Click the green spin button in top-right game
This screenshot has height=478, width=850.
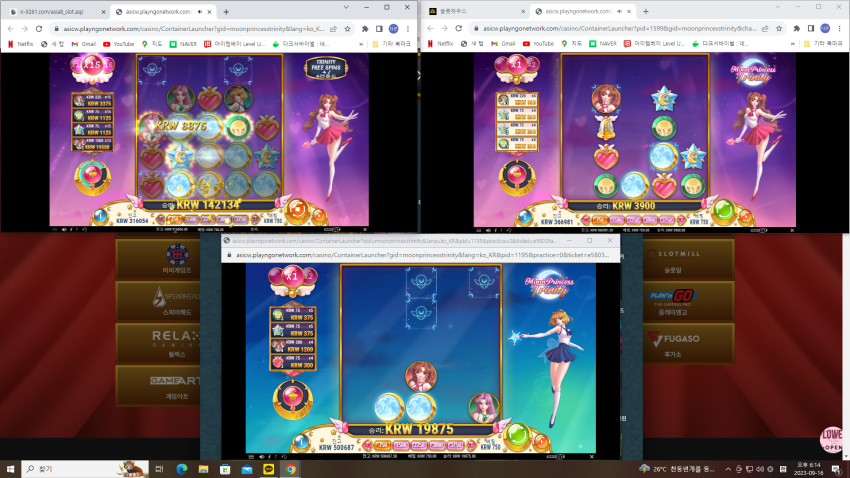(x=723, y=210)
